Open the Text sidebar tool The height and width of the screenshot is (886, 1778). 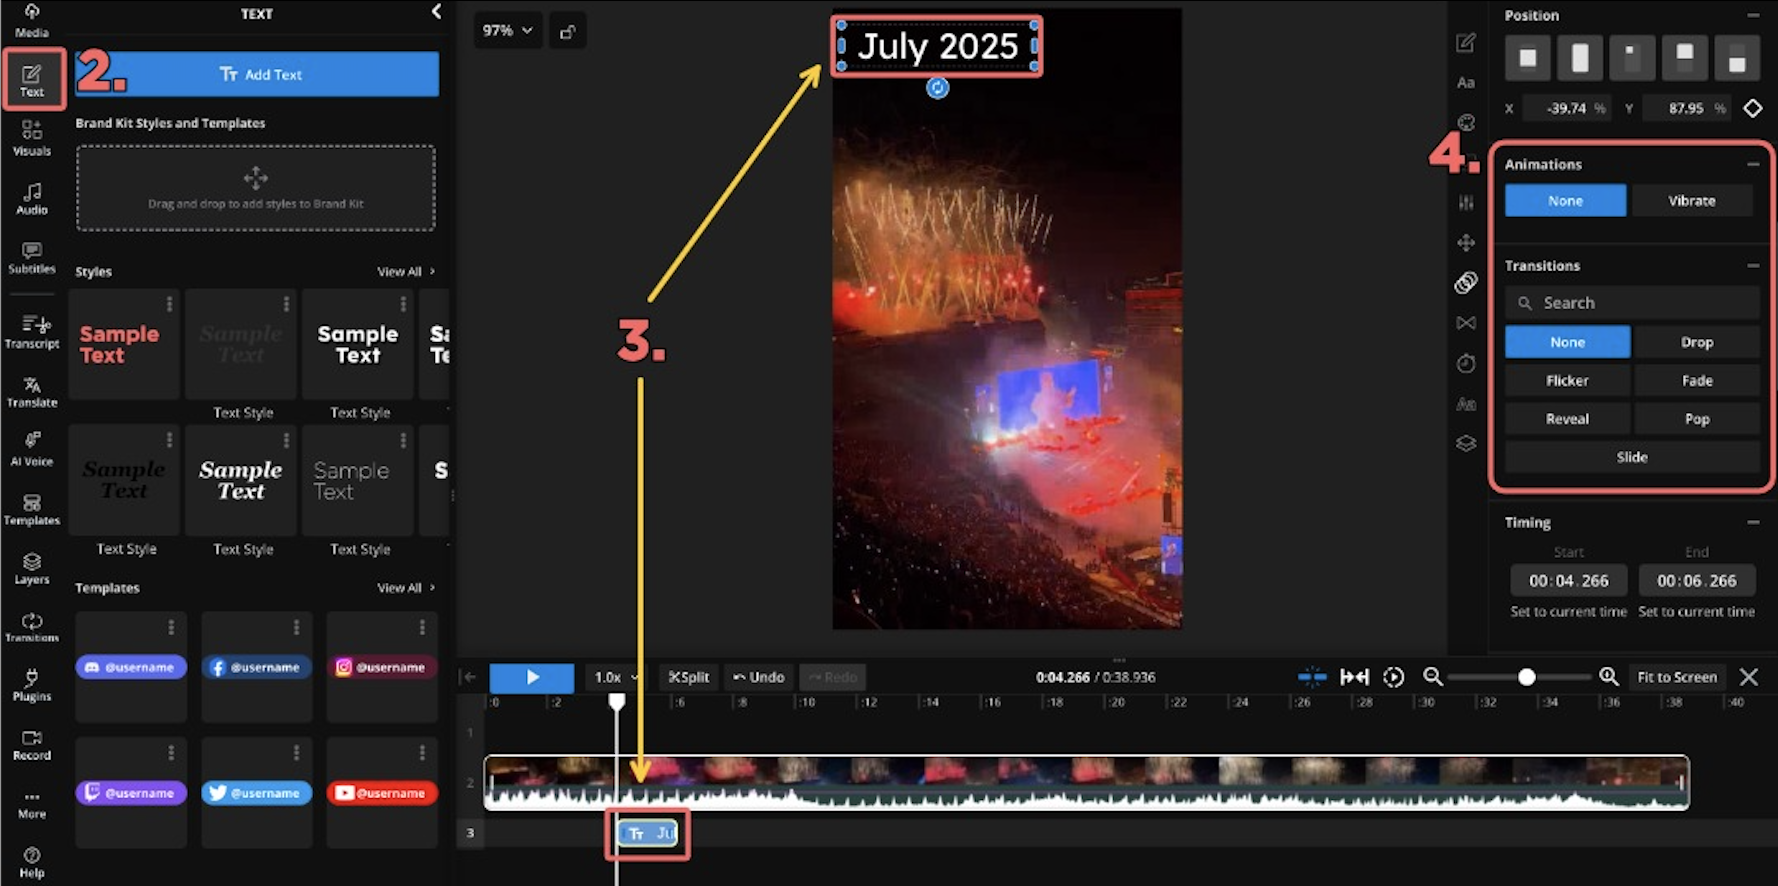[x=32, y=80]
